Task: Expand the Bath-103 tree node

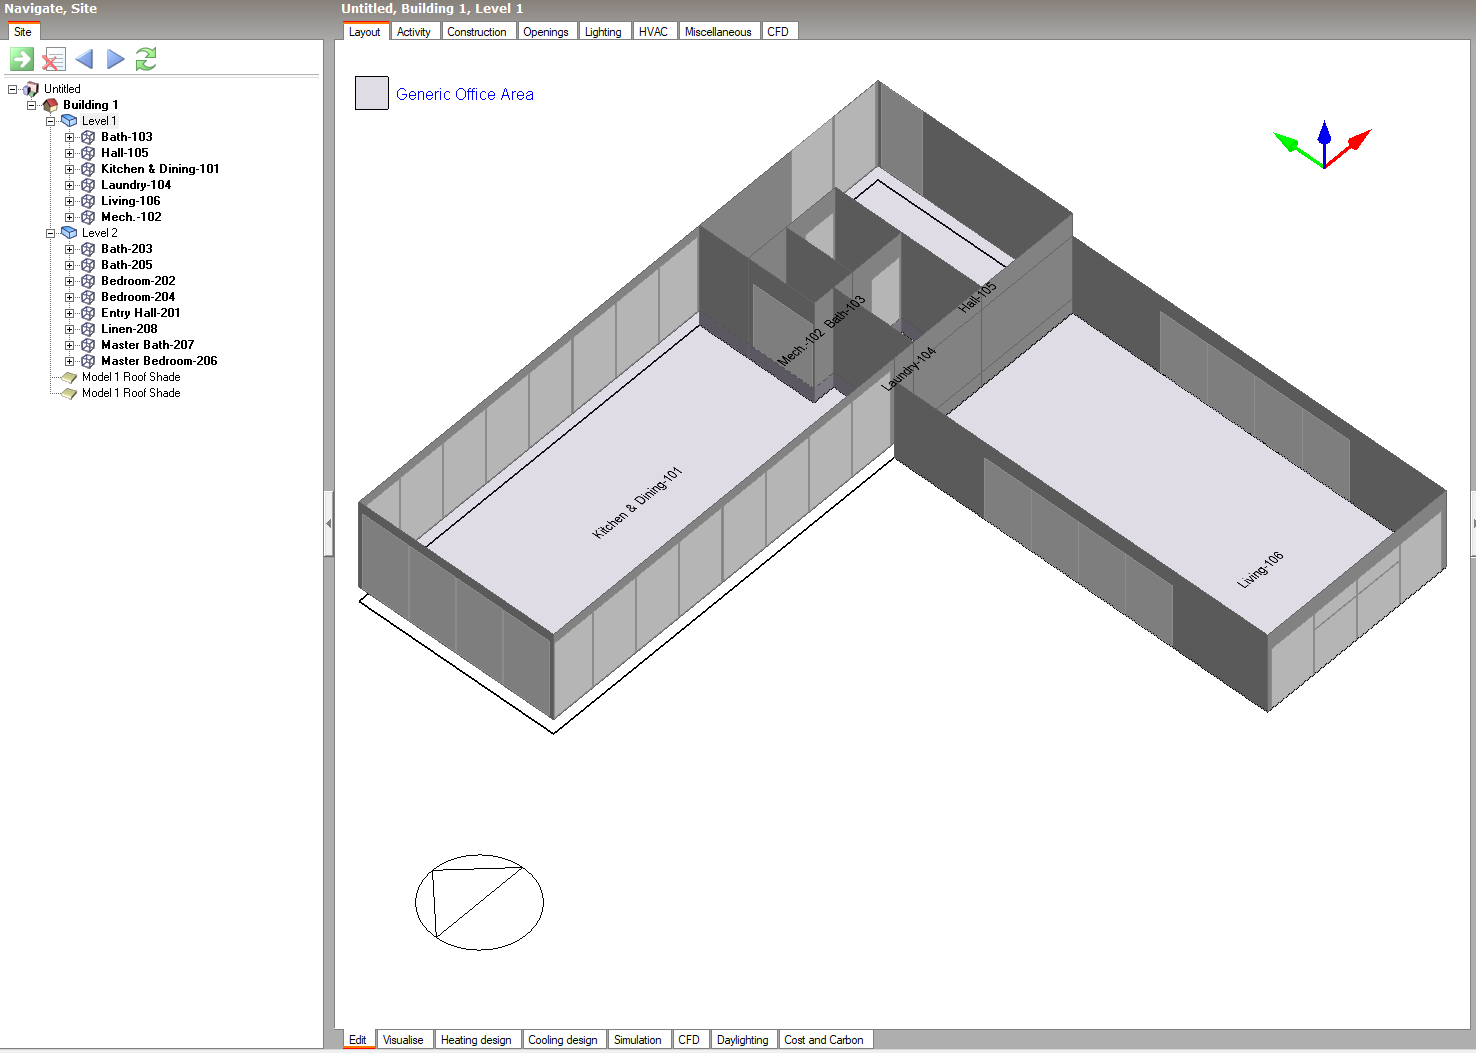Action: pyautogui.click(x=69, y=137)
